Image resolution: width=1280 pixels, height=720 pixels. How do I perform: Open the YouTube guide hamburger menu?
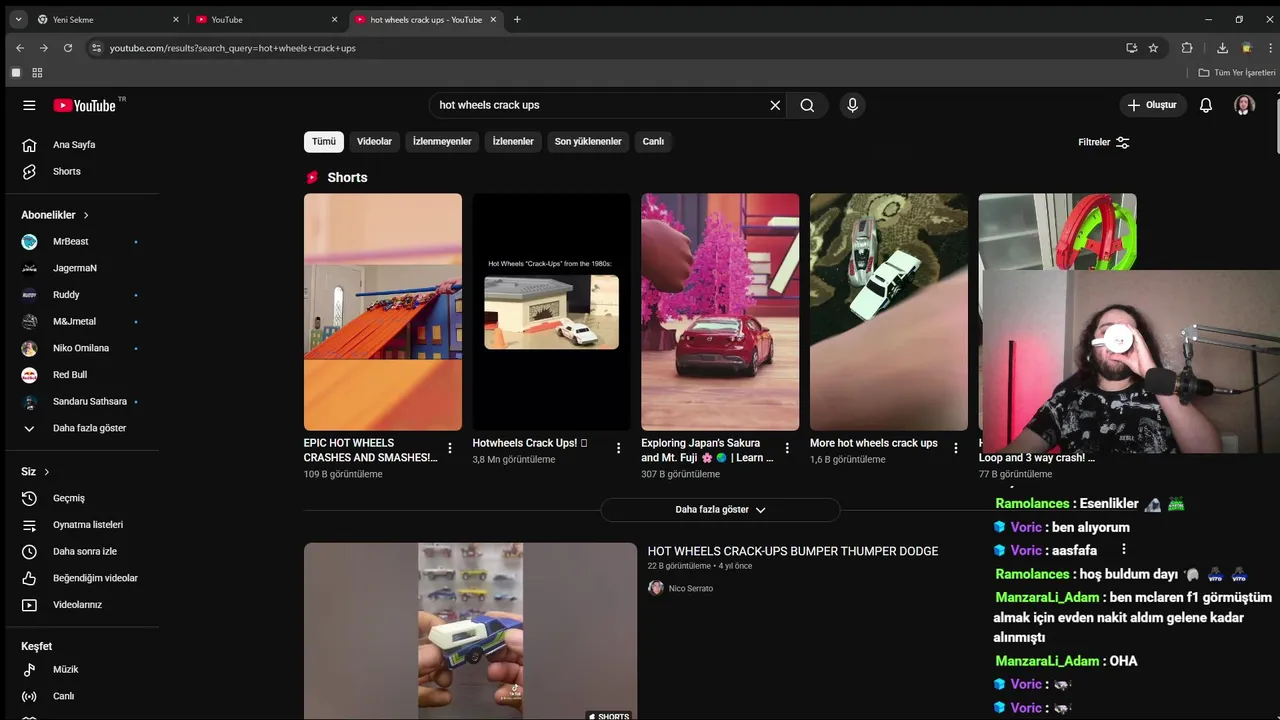(29, 105)
